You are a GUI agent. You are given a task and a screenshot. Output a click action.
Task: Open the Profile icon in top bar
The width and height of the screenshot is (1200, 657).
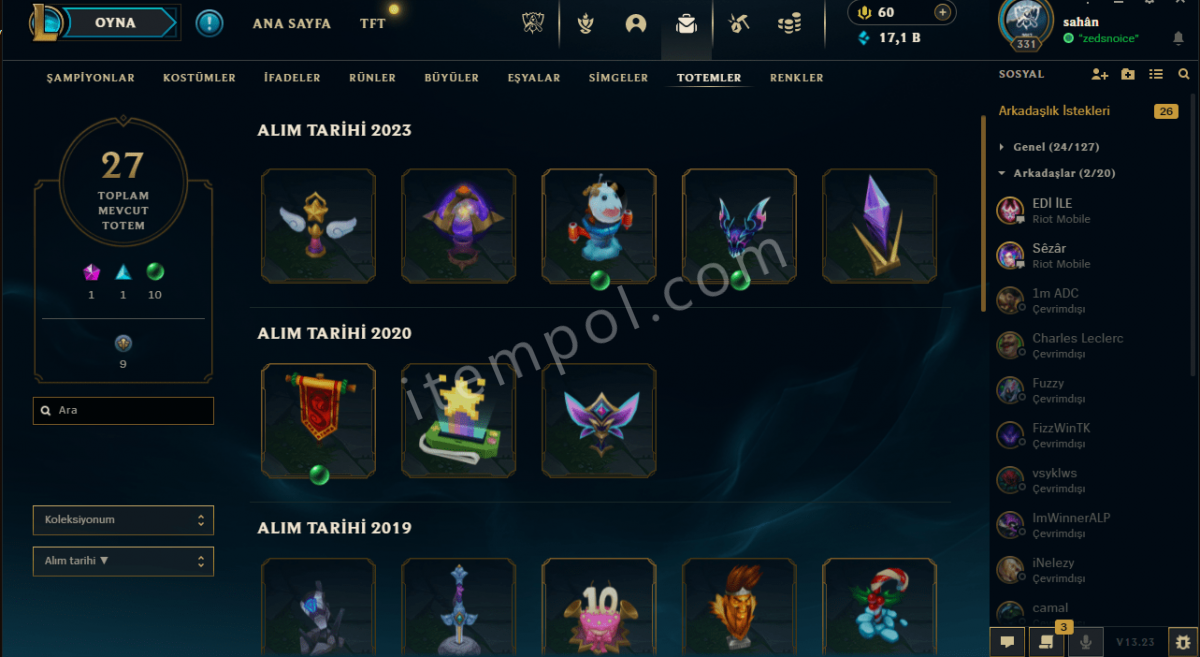click(635, 23)
